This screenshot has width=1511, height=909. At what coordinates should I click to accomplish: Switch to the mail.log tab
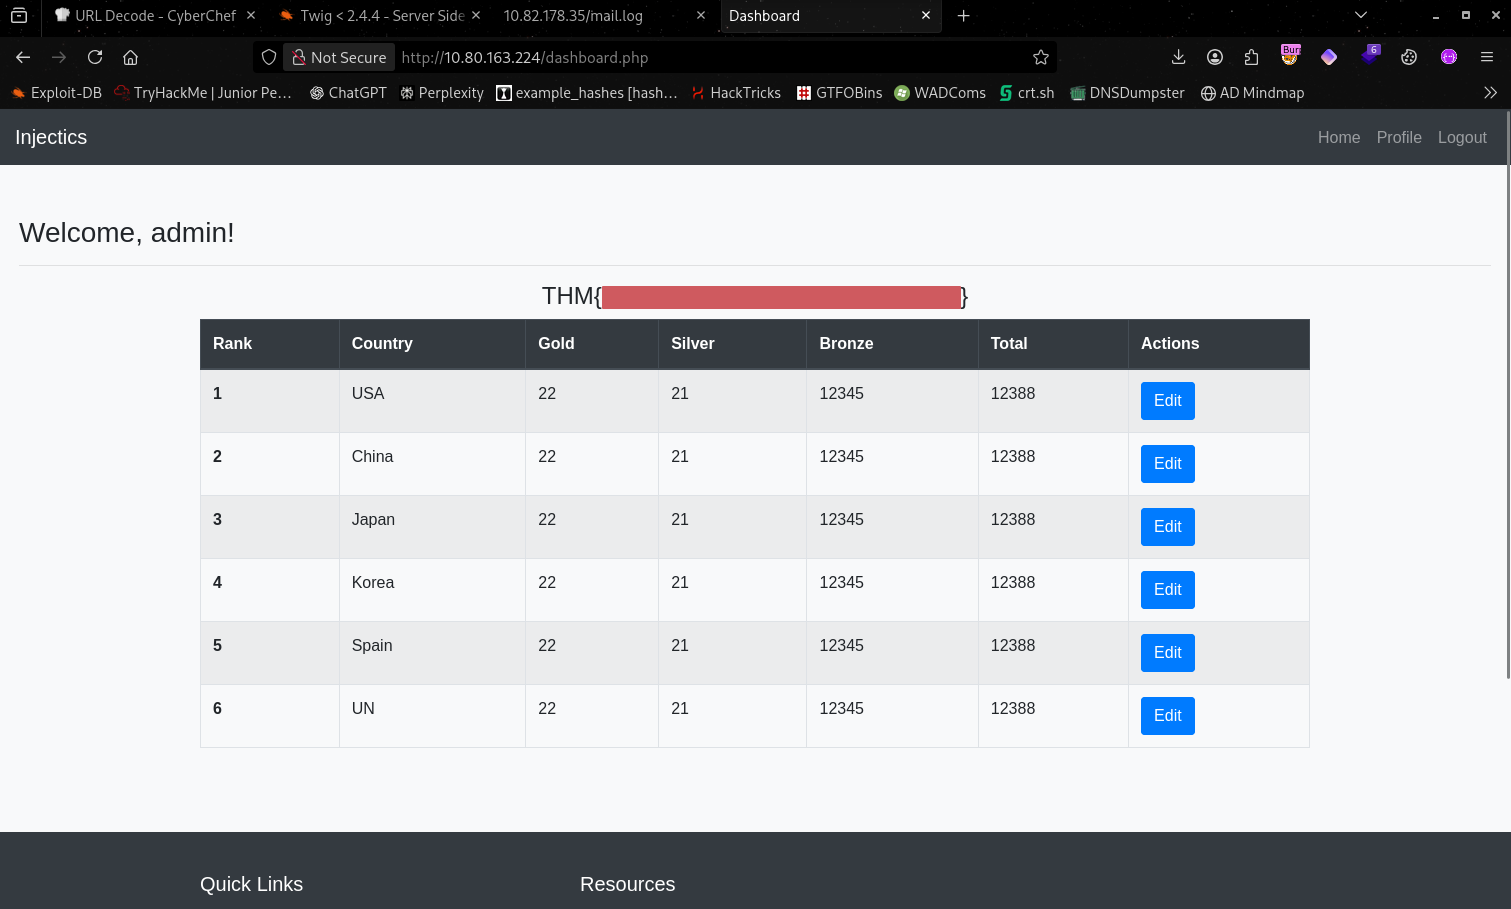[x=573, y=15]
